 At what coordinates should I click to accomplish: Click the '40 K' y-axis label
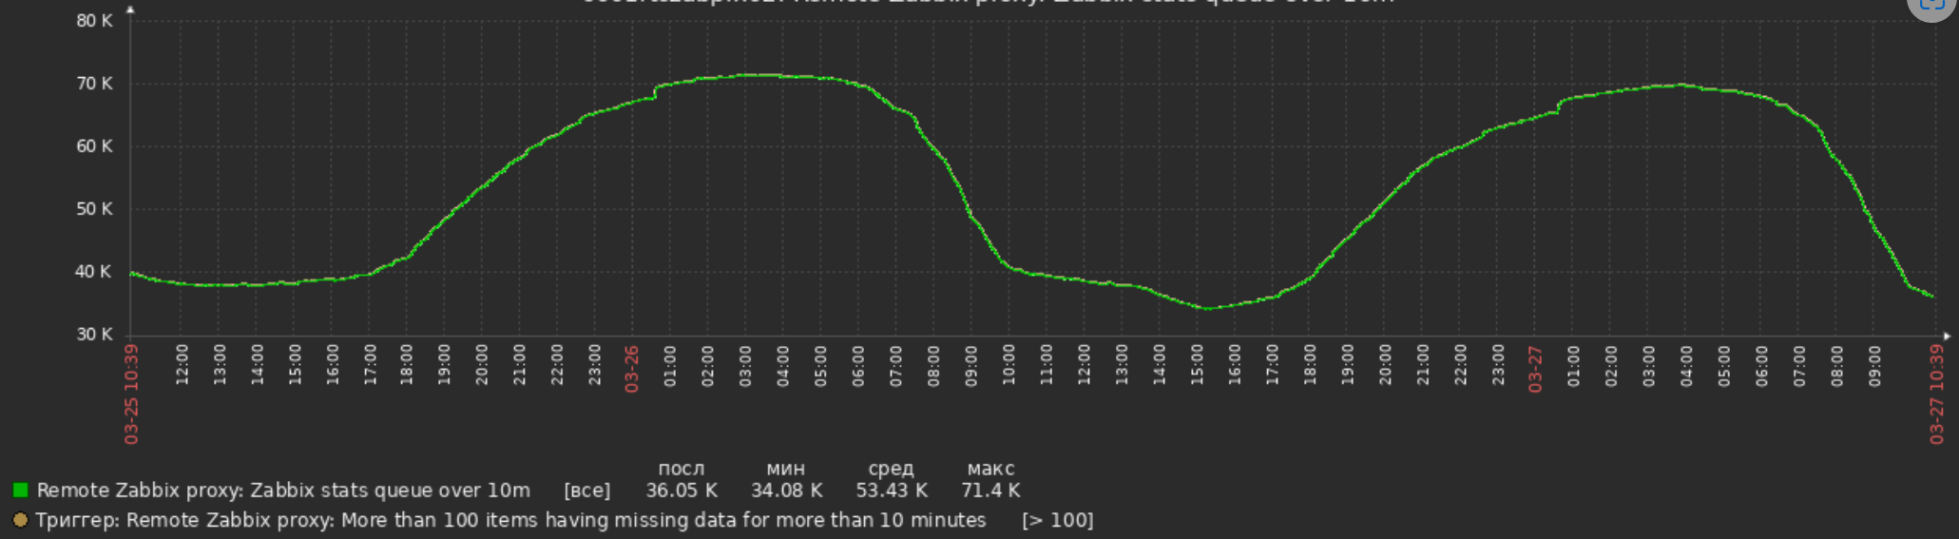tap(95, 272)
